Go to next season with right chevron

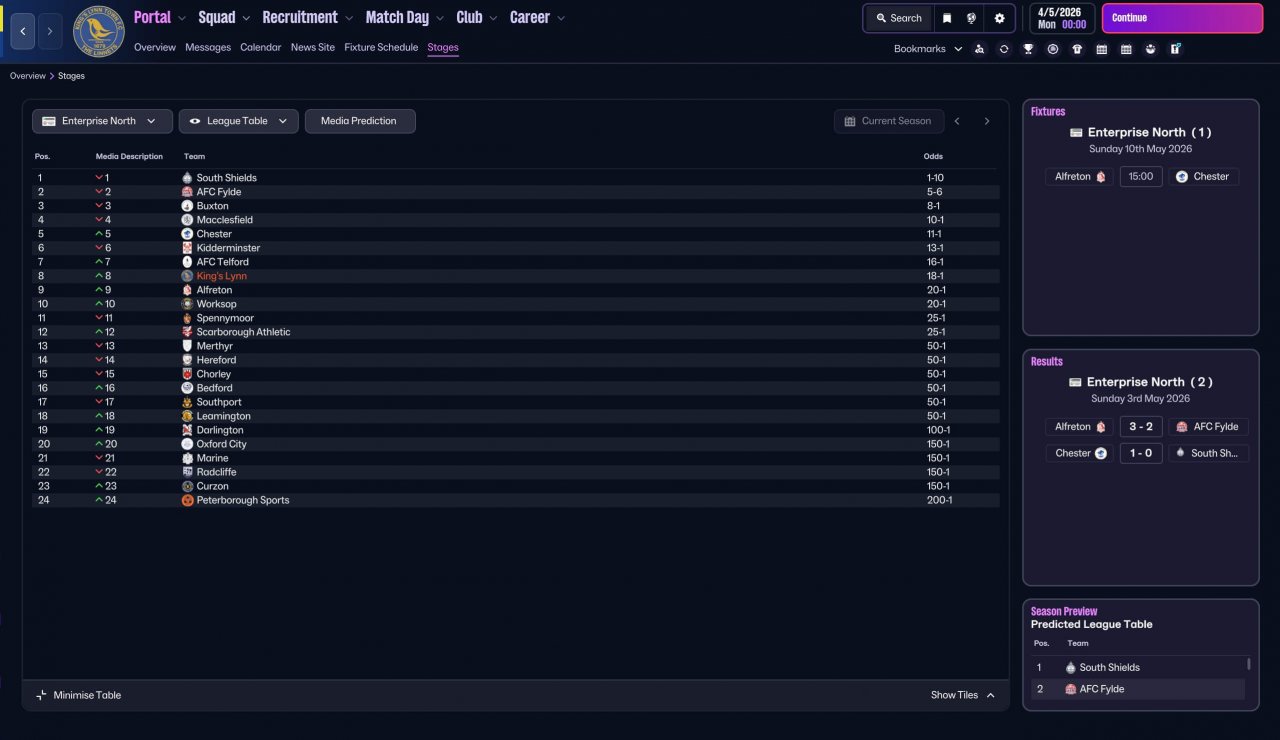(x=987, y=121)
